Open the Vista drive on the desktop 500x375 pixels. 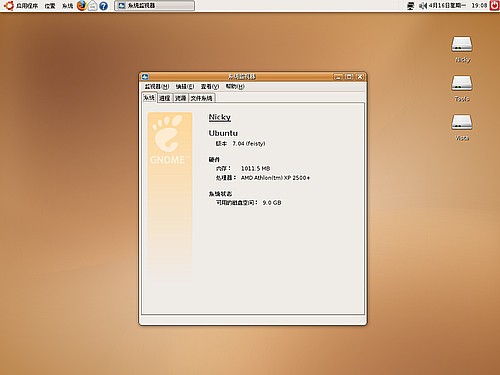coord(462,128)
